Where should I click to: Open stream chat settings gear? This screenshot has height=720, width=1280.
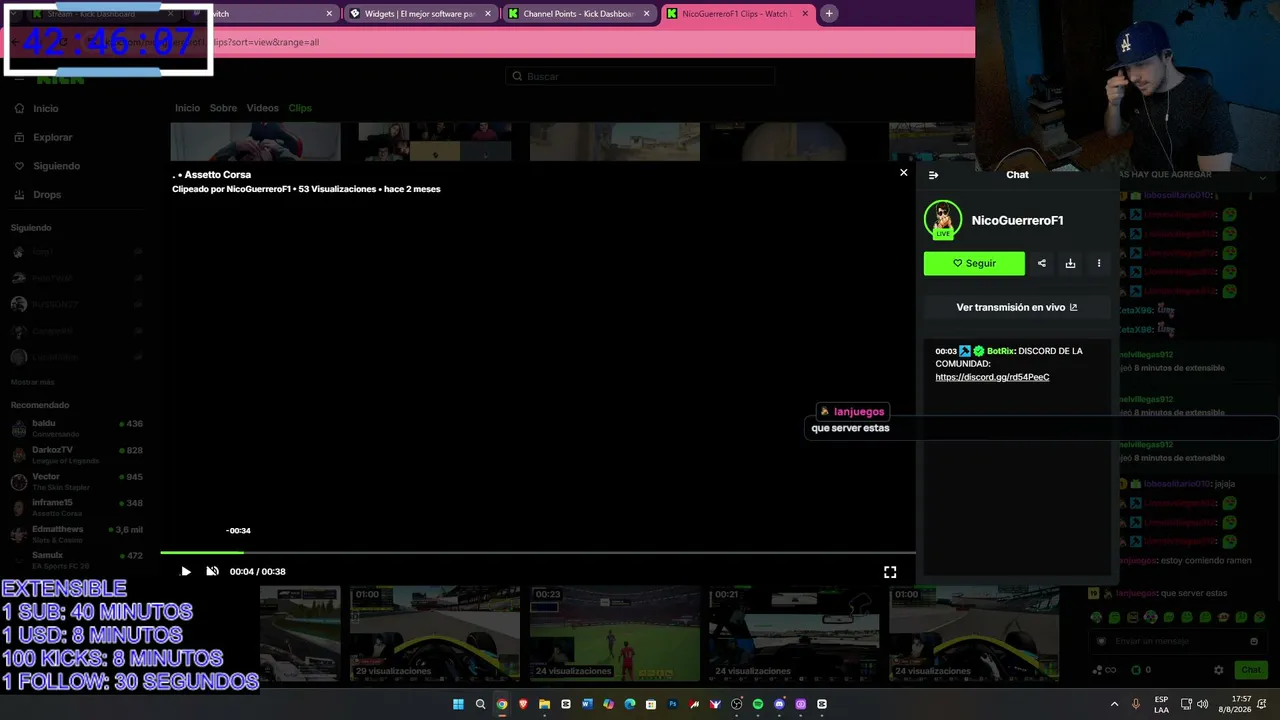pyautogui.click(x=1218, y=670)
